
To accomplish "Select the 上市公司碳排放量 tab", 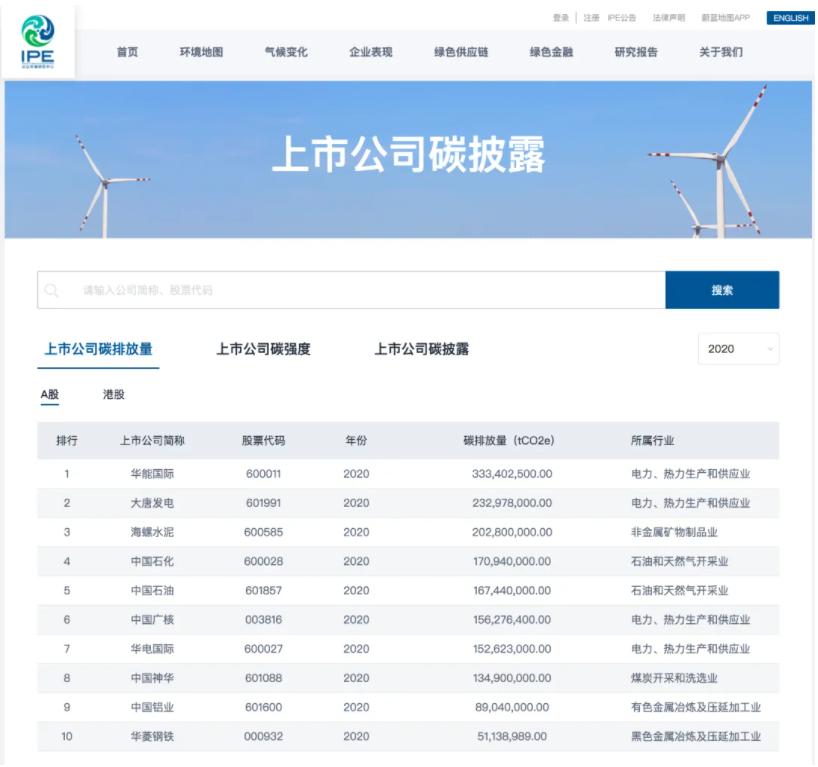I will [x=98, y=349].
